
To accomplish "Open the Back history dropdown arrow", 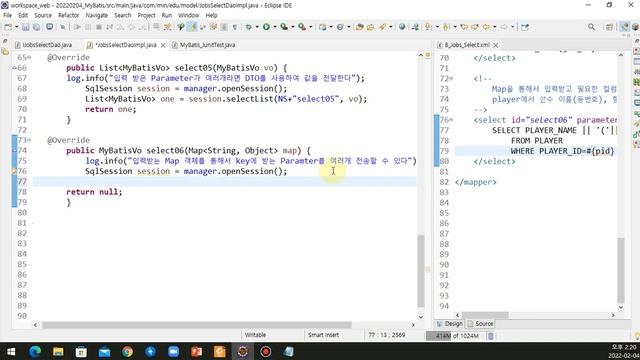I will pos(494,27).
